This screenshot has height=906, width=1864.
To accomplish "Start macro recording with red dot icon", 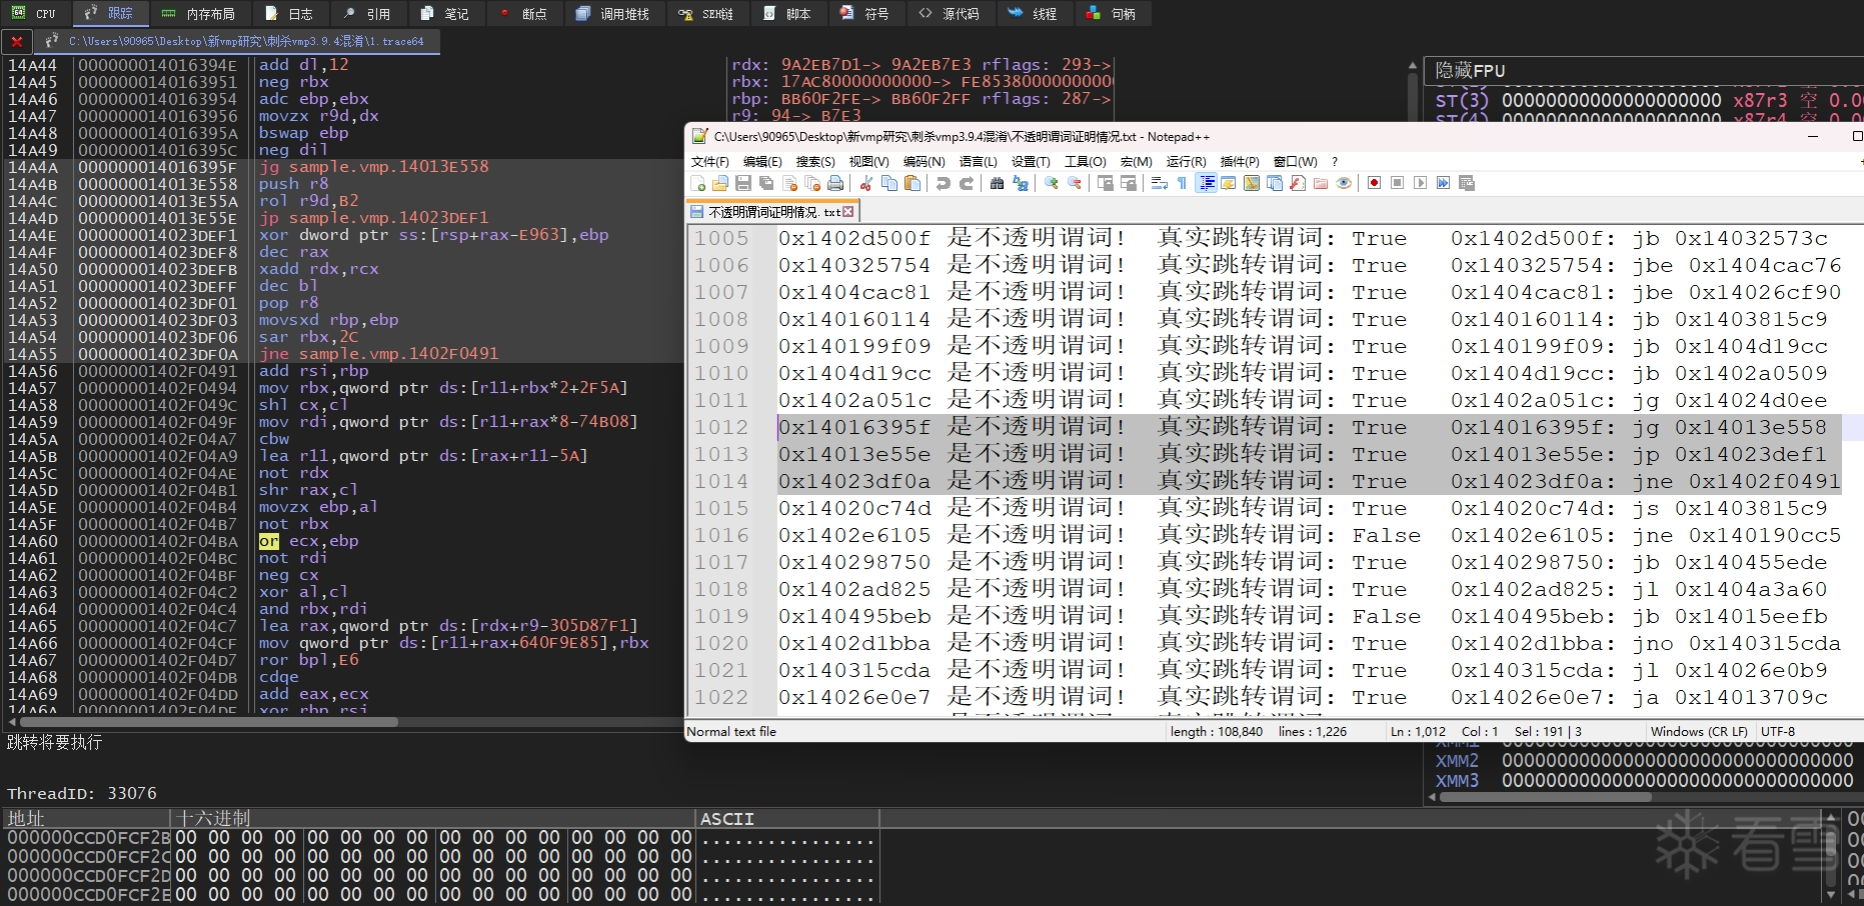I will 1374,183.
